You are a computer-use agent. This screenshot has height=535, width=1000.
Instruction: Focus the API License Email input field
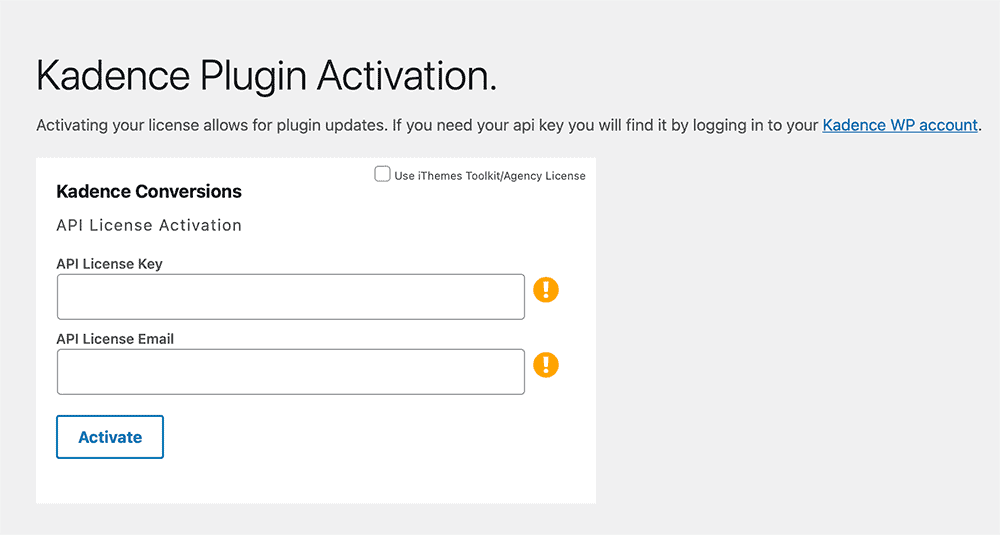pyautogui.click(x=290, y=372)
